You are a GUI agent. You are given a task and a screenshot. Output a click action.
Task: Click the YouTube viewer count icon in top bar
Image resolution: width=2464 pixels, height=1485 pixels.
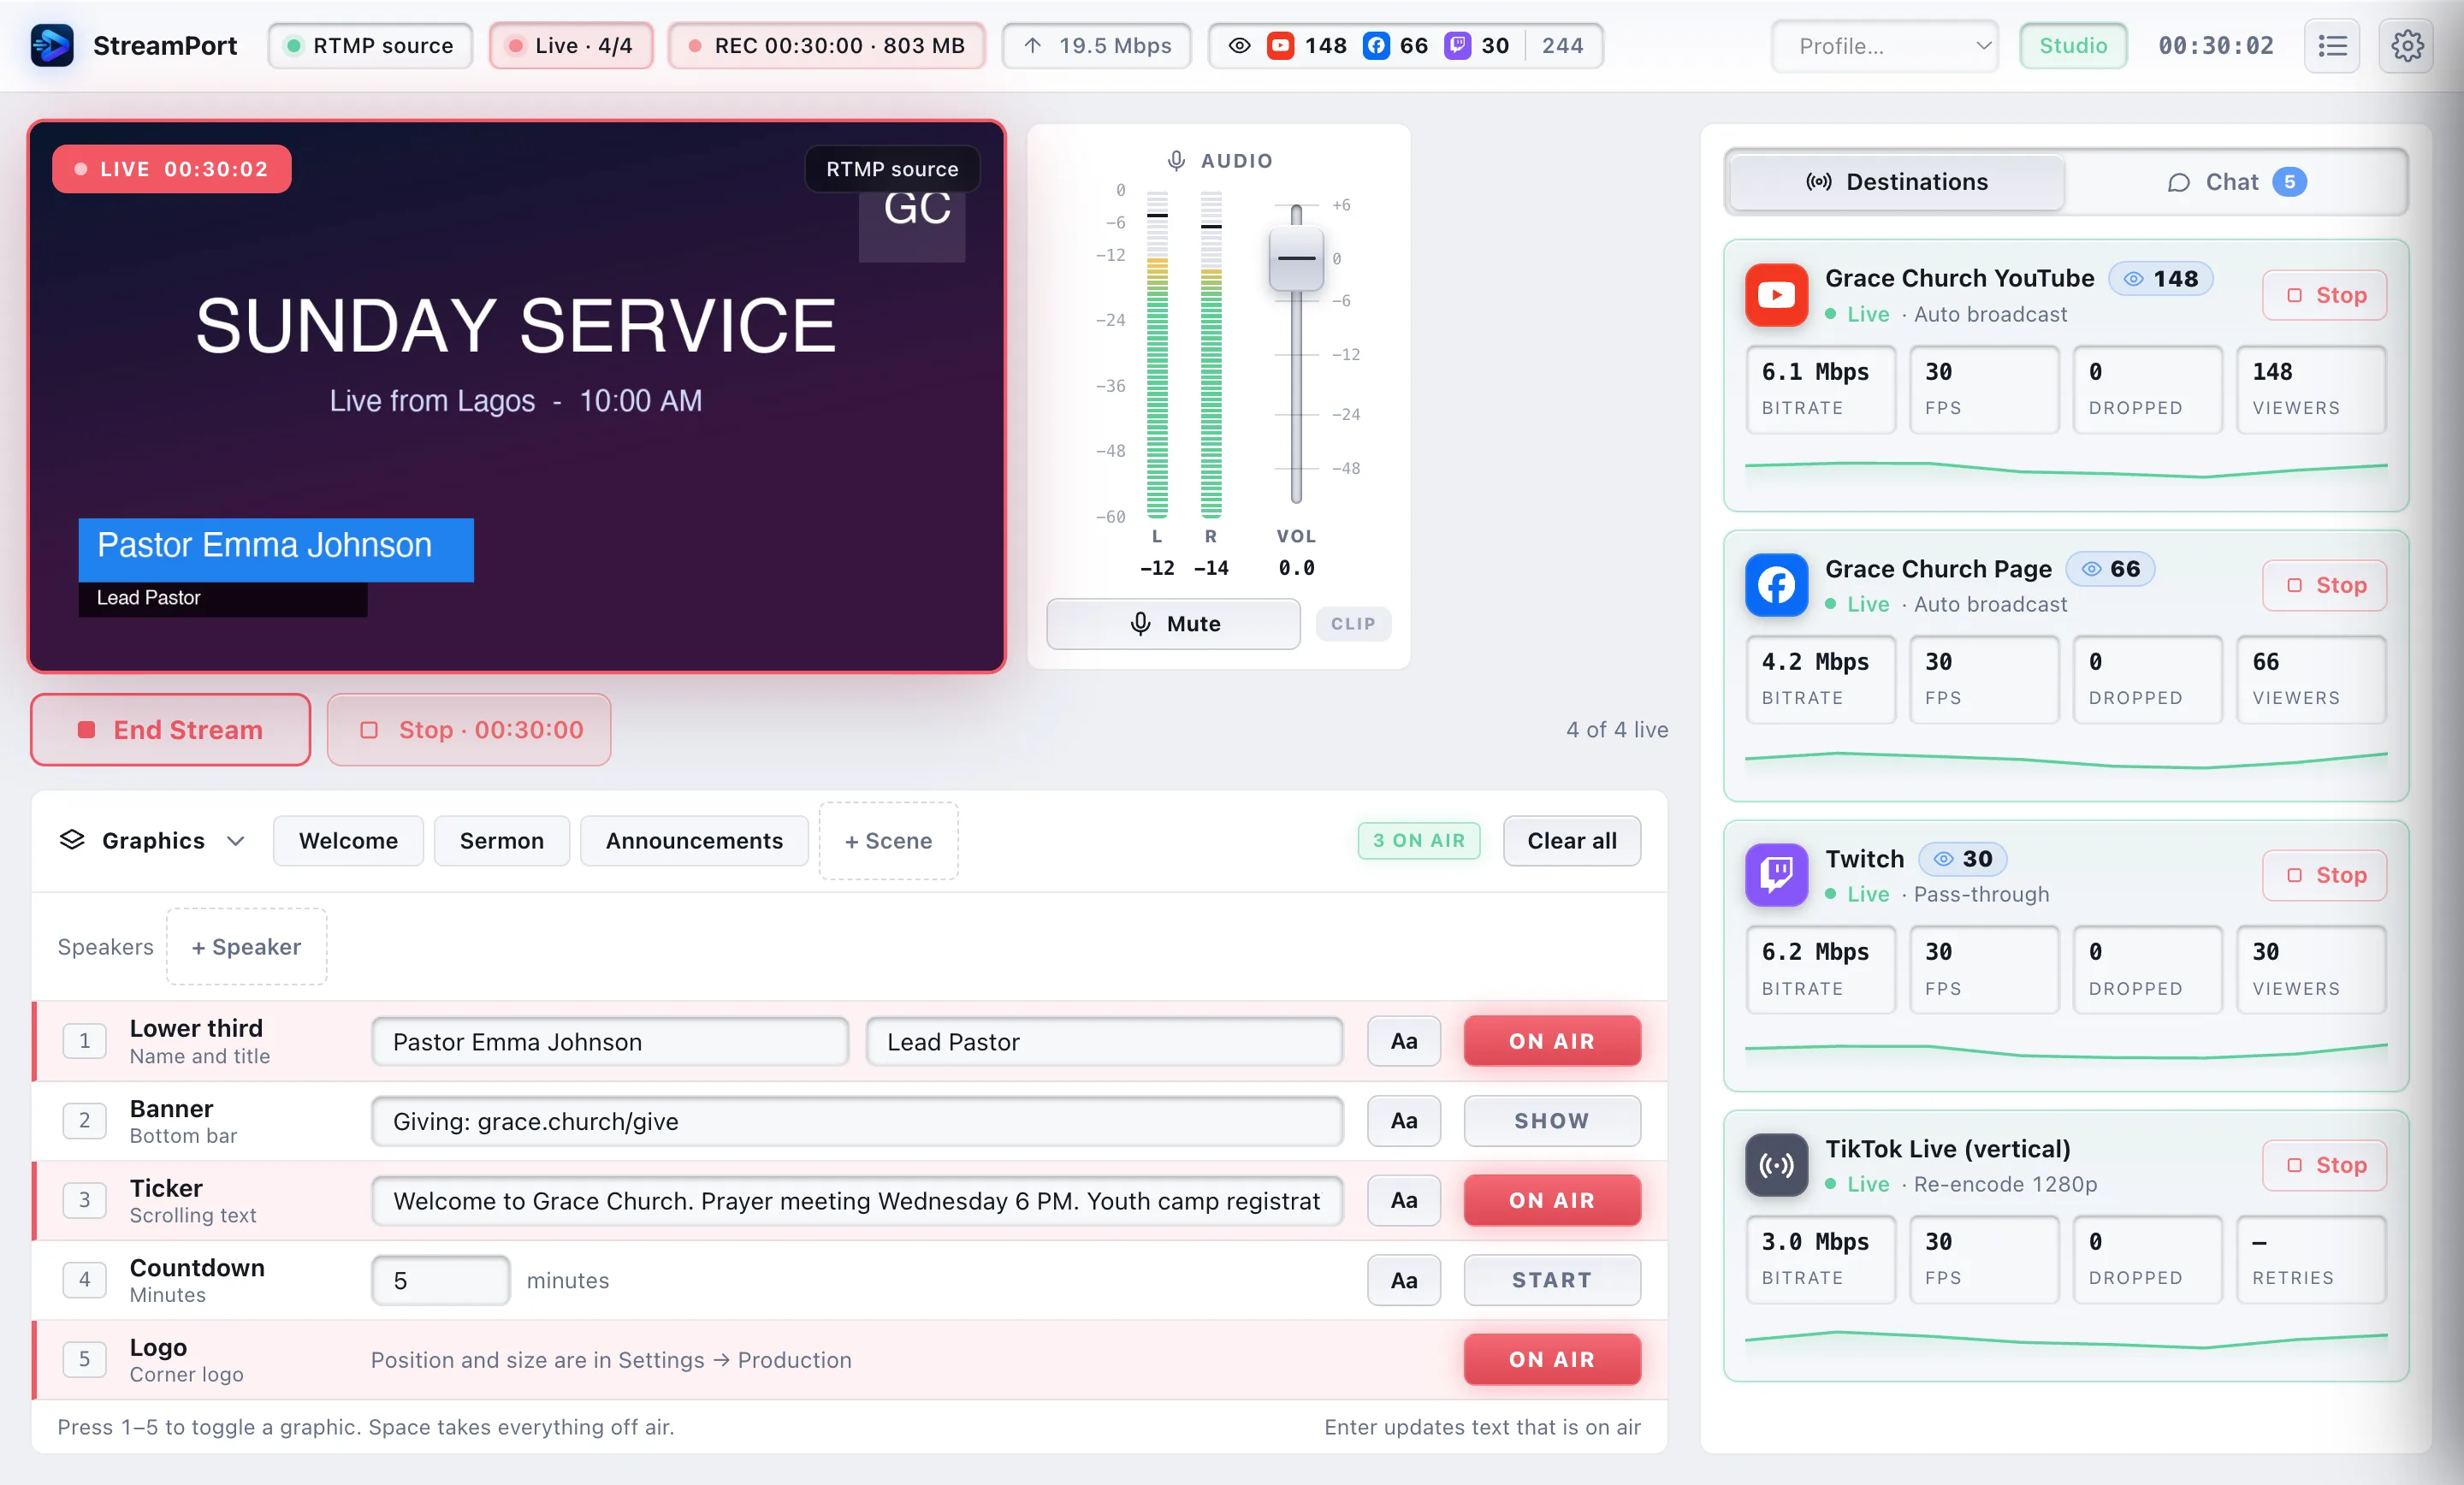pos(1280,46)
